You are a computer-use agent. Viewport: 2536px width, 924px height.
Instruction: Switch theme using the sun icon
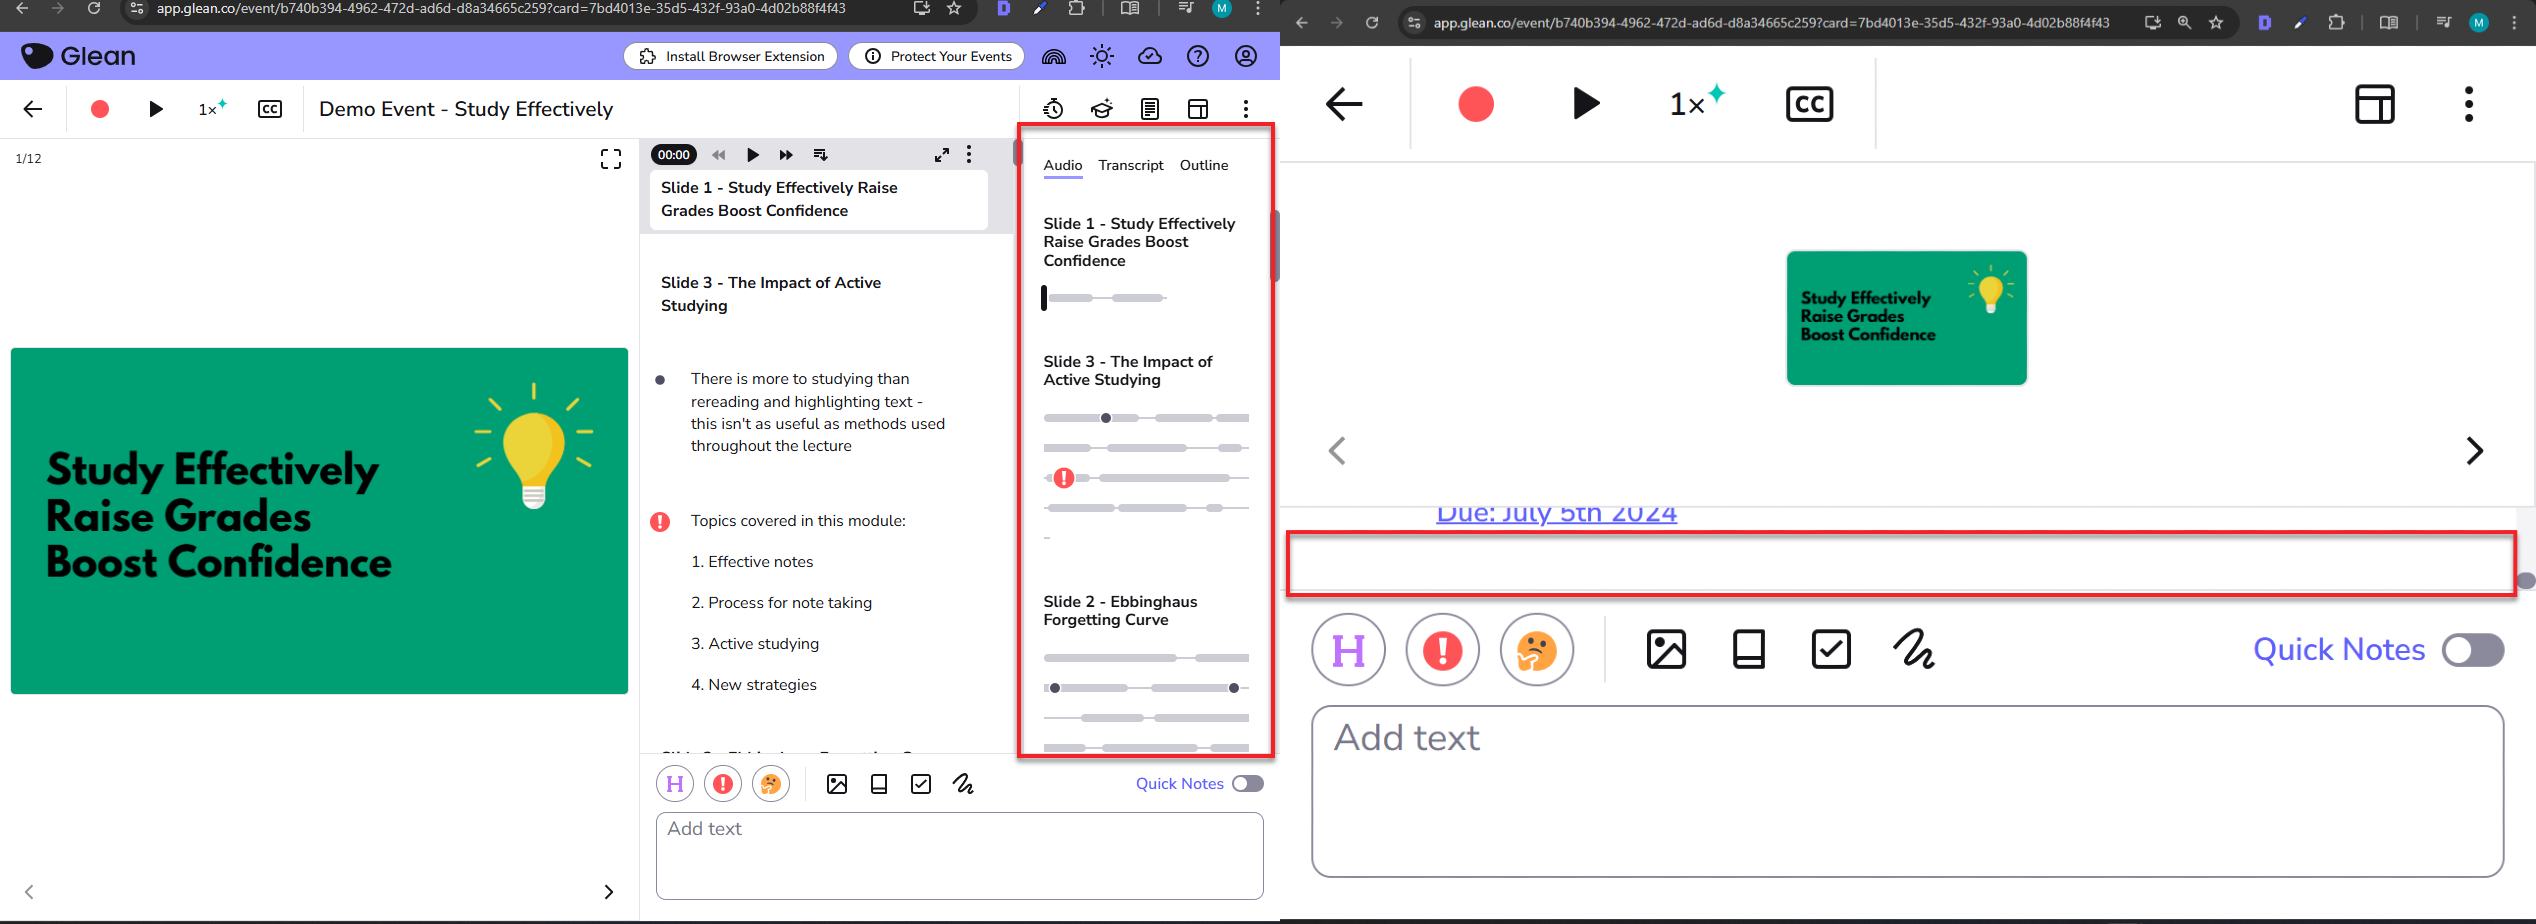[1102, 57]
